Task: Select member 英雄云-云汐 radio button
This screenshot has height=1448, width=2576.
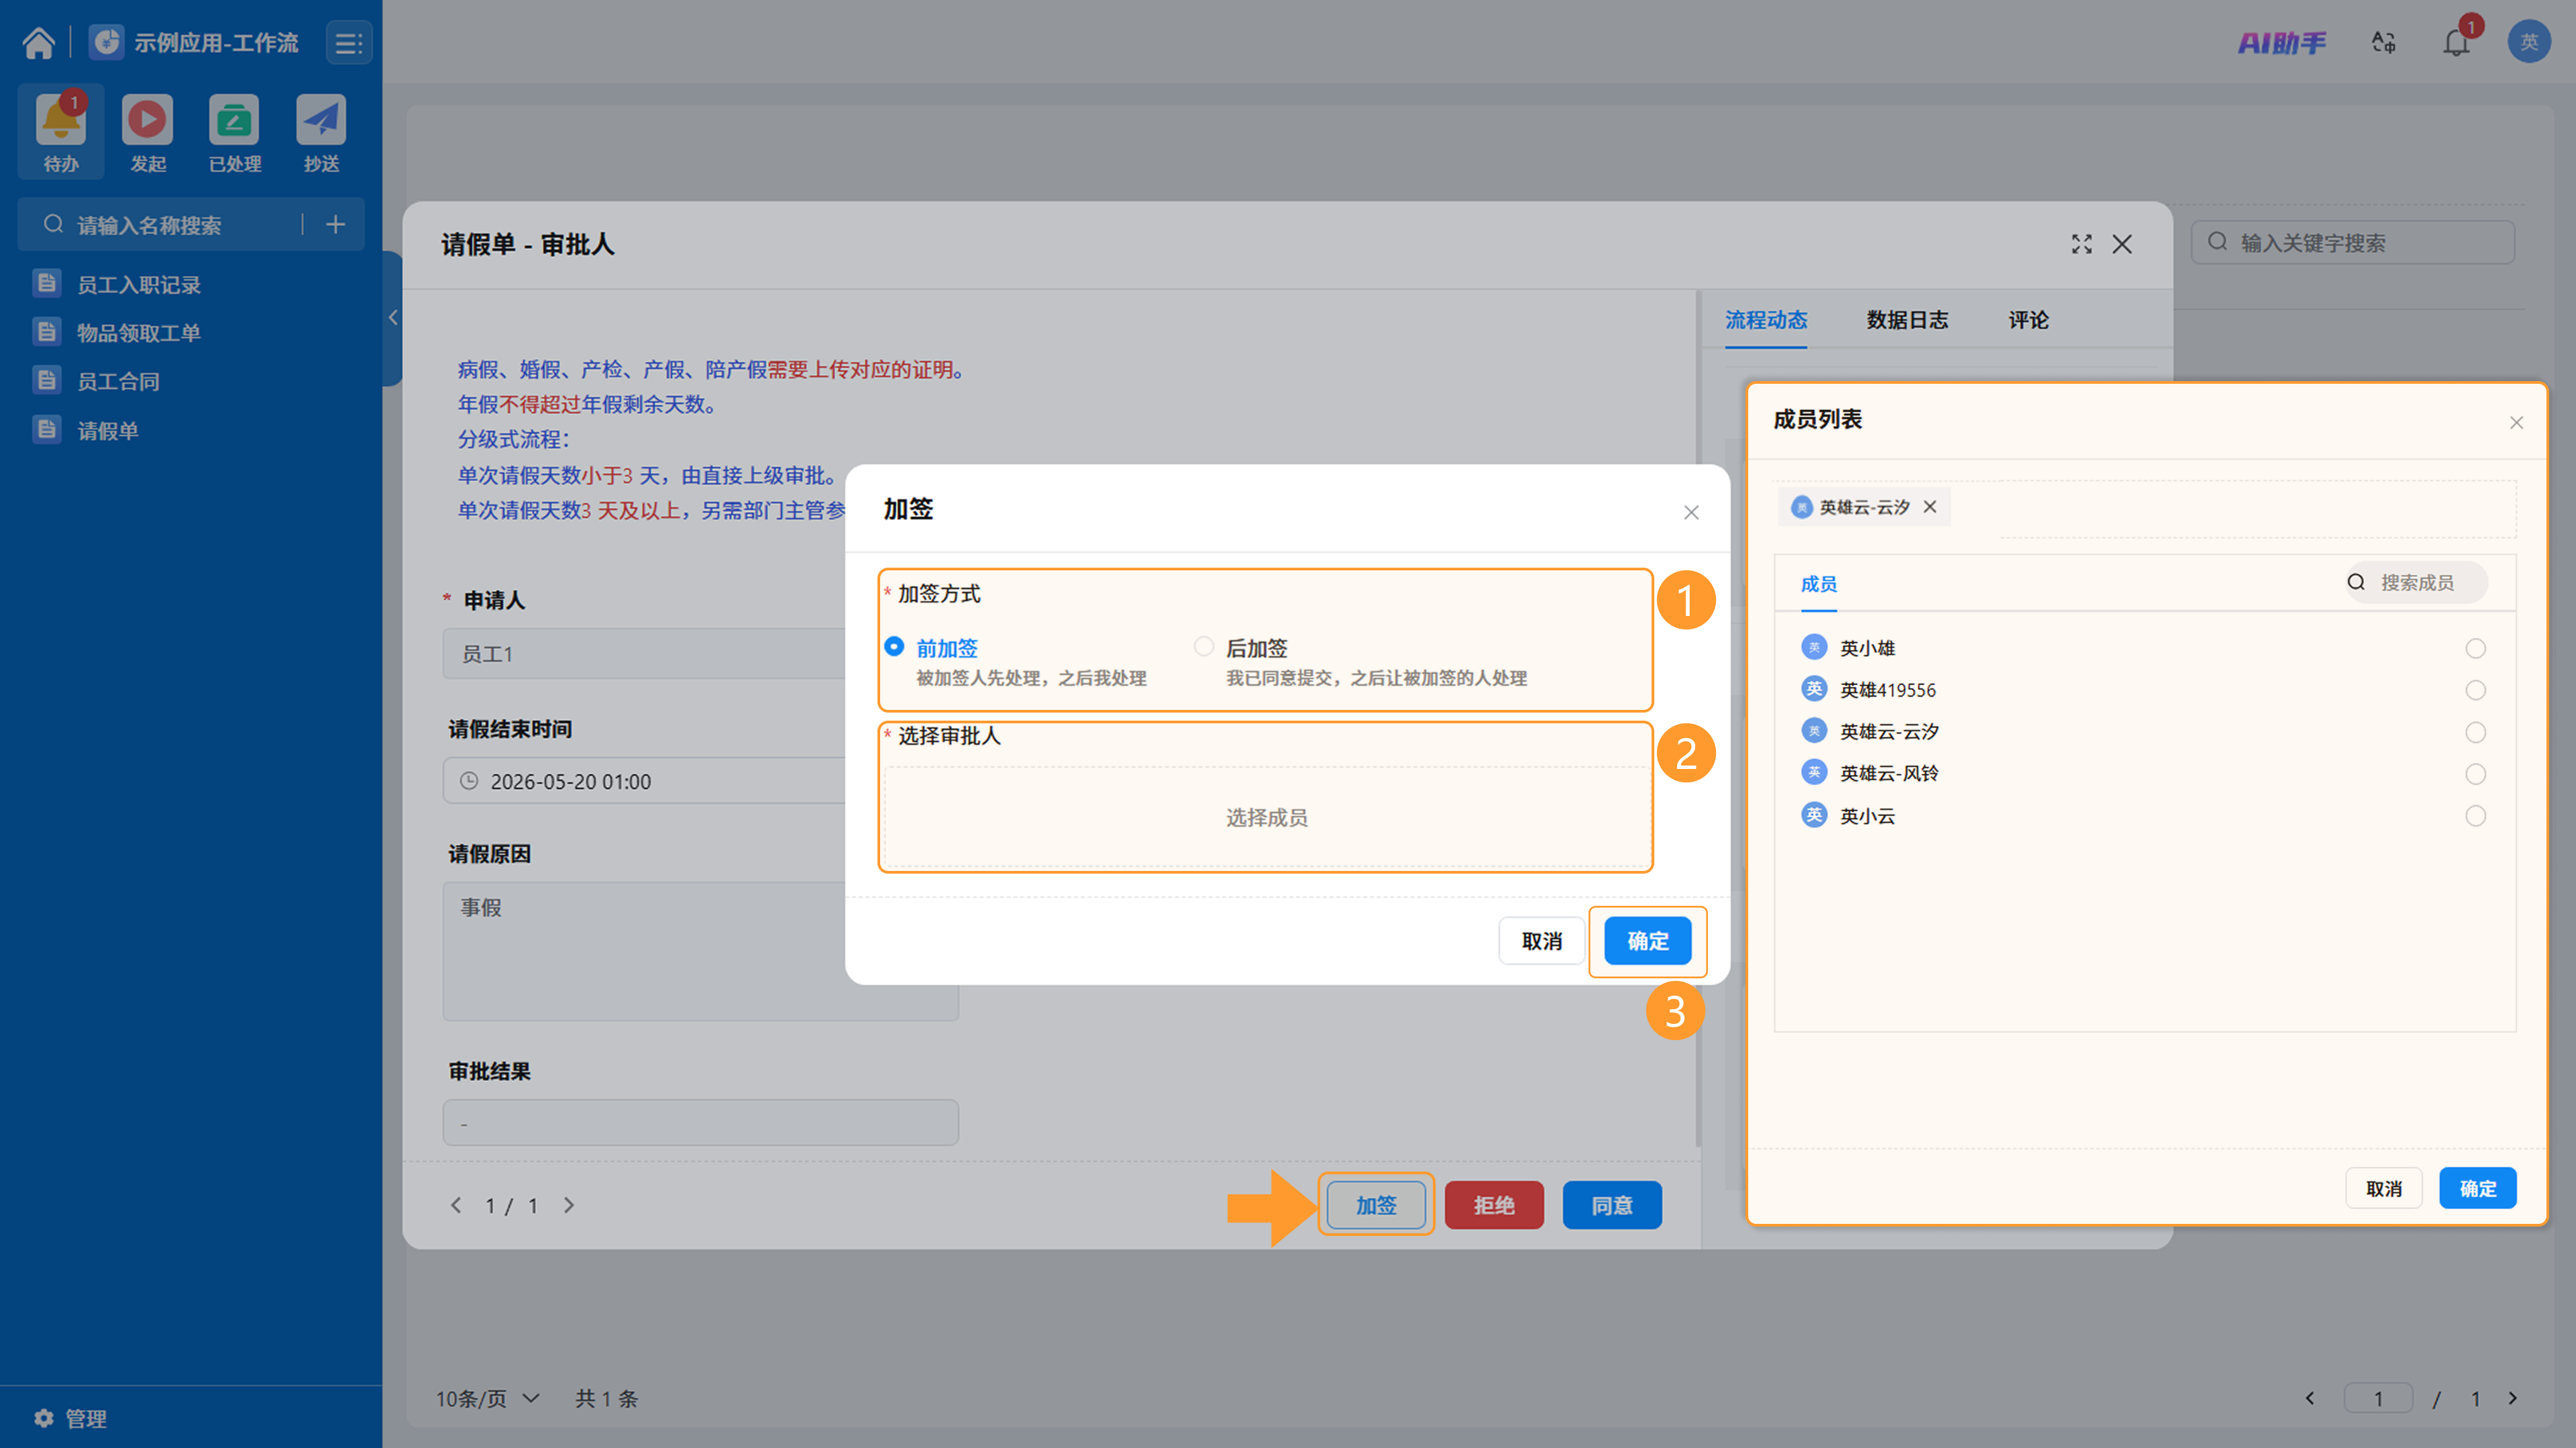Action: click(x=2475, y=732)
